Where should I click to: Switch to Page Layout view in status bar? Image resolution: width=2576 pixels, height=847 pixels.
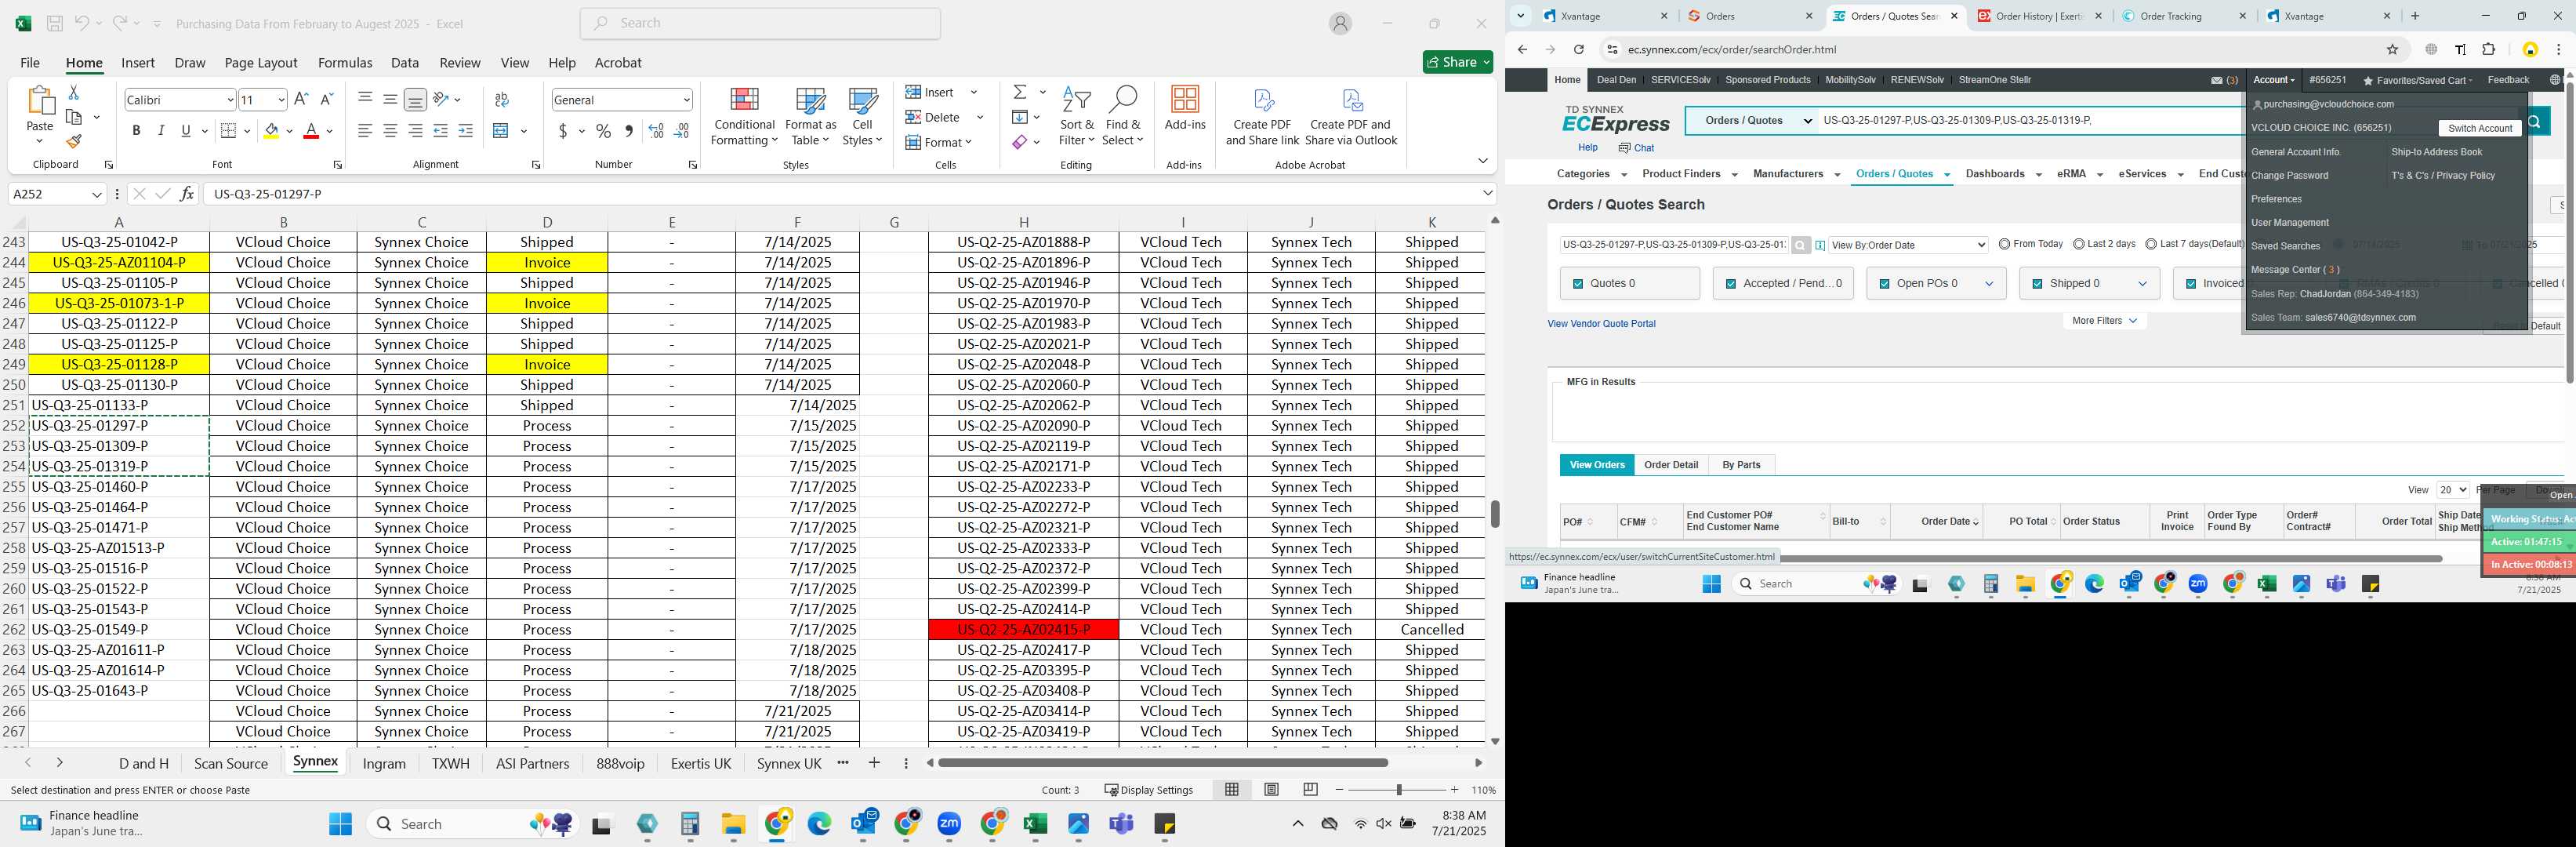(1271, 790)
